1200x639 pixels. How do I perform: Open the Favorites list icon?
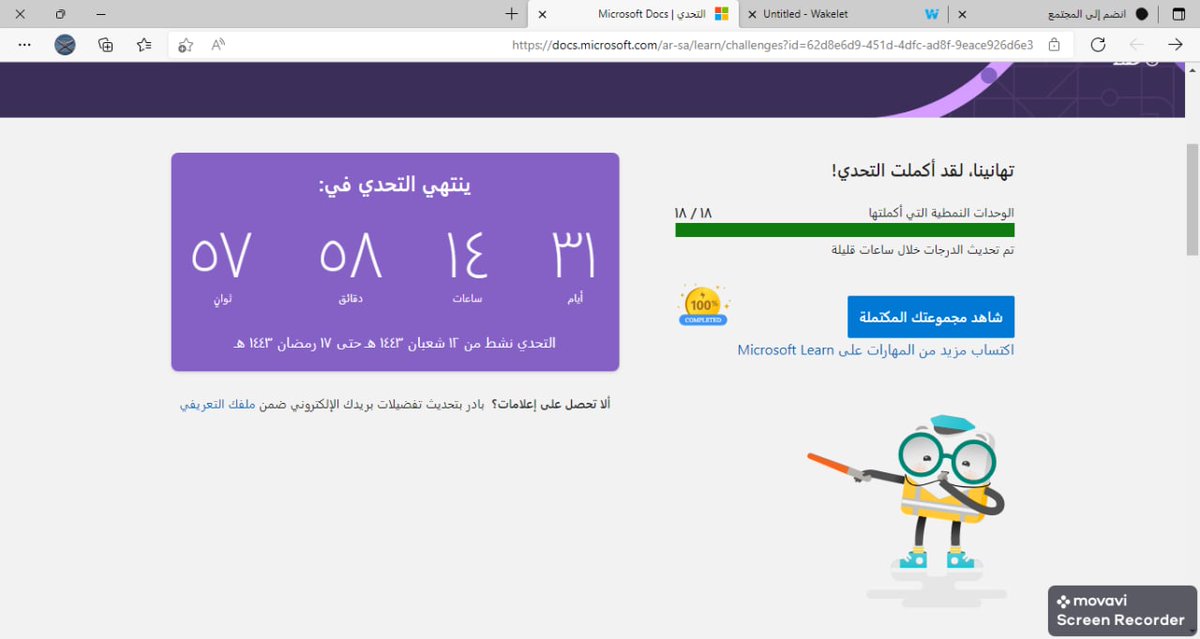pyautogui.click(x=145, y=45)
